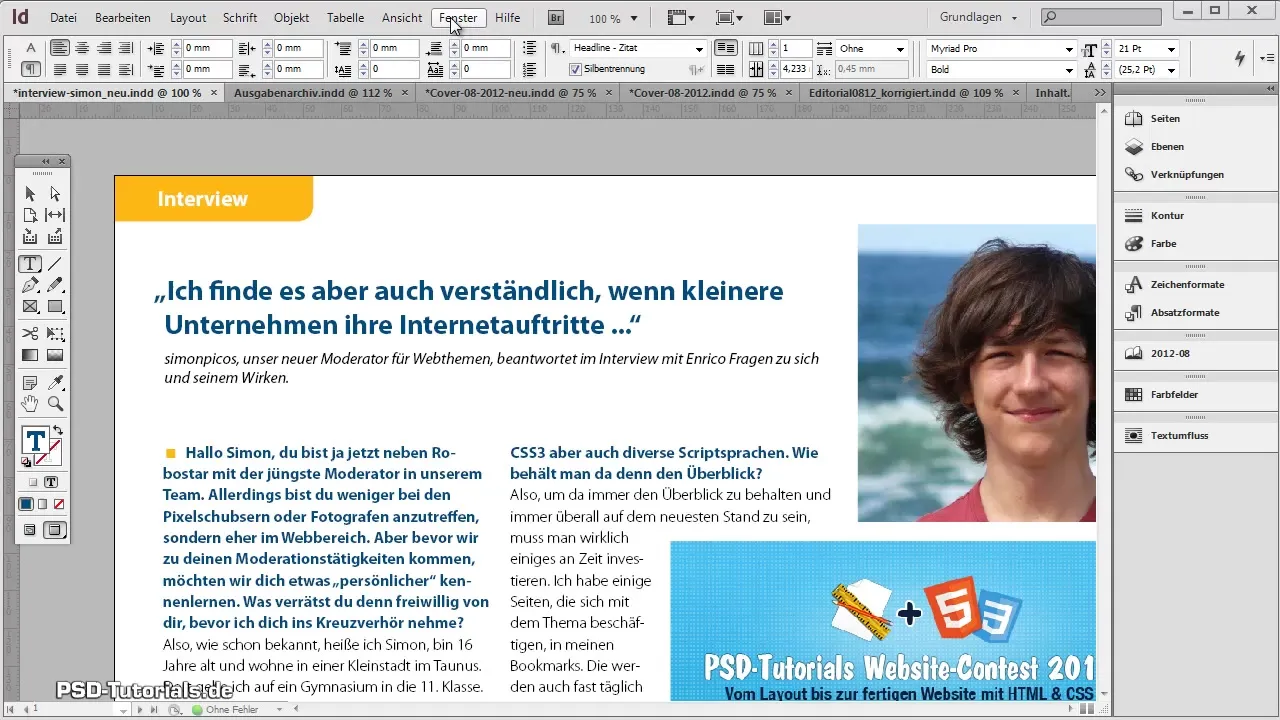Click the Bridge (Br) button
1280x720 pixels.
[x=556, y=18]
